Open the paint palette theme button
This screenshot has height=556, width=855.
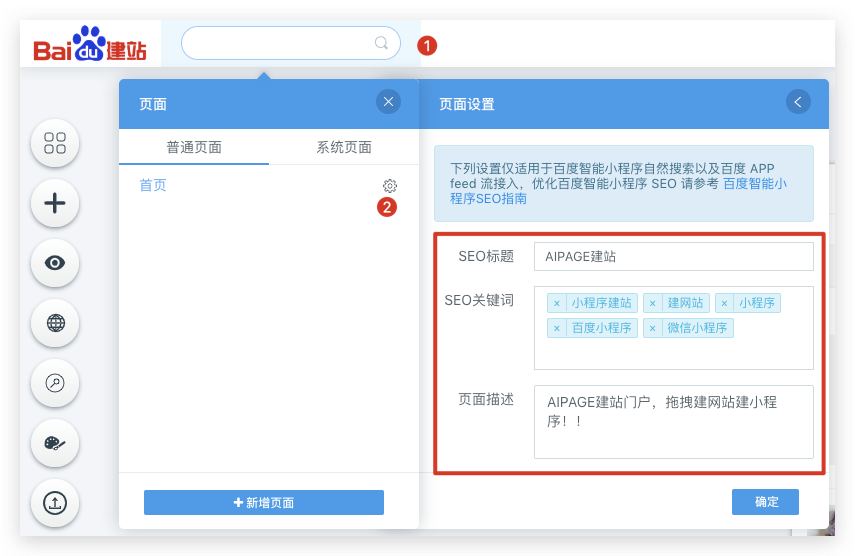pos(55,443)
